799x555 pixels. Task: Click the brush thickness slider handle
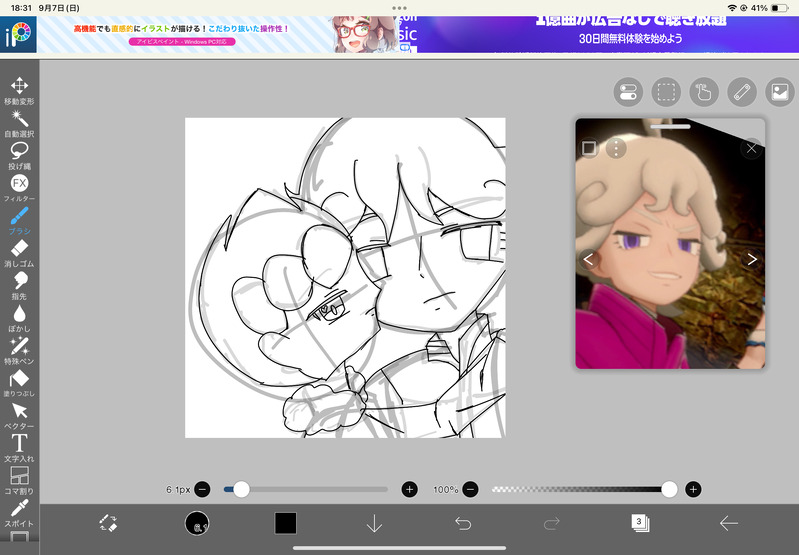pyautogui.click(x=242, y=490)
